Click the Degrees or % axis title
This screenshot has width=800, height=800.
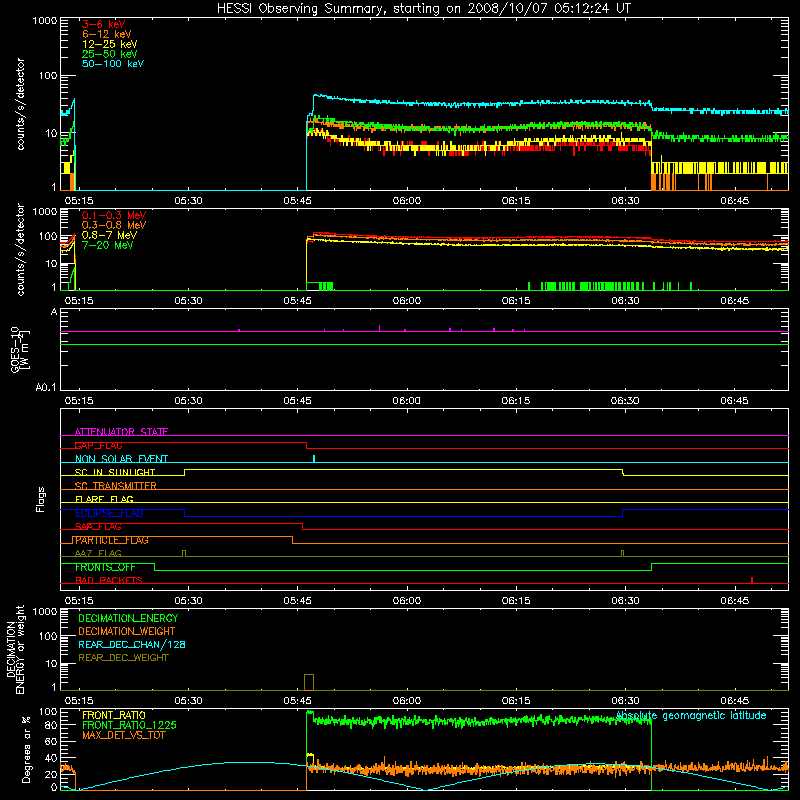[x=26, y=749]
